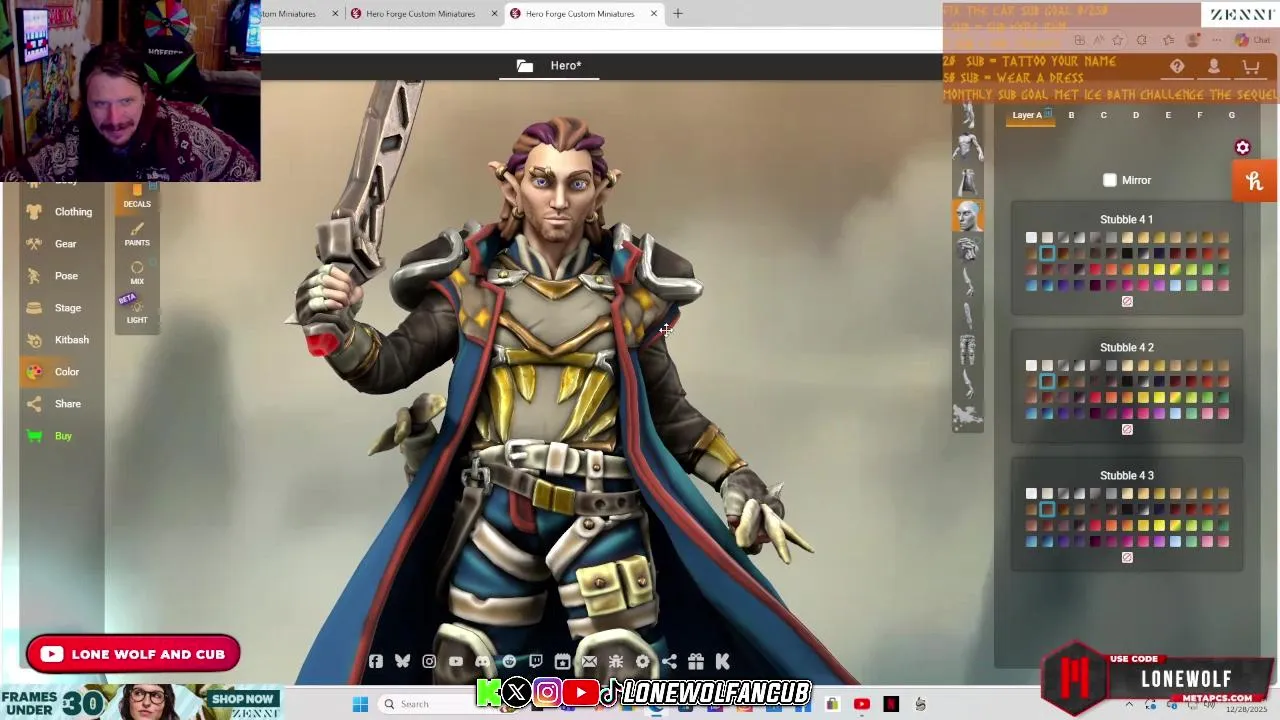Screen dimensions: 1280x720
Task: Switch to Layer G tab
Action: click(1231, 115)
